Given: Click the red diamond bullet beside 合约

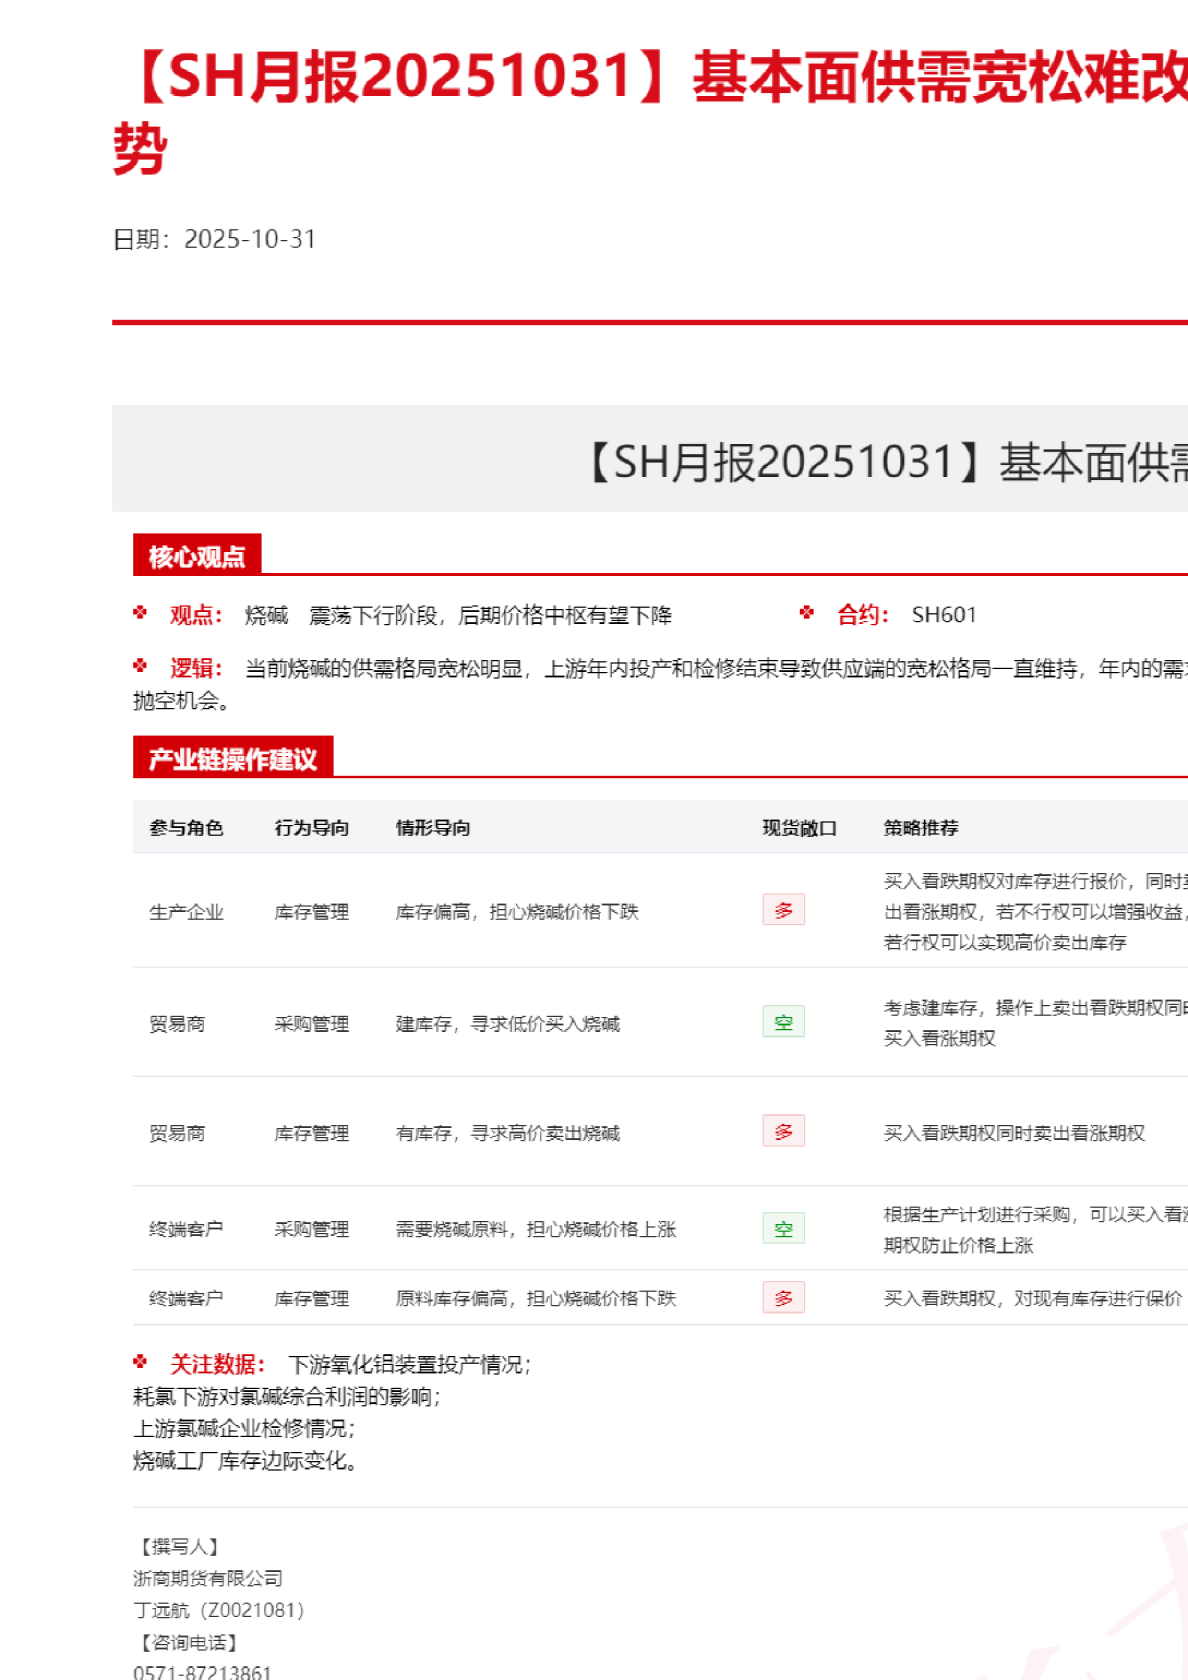Looking at the screenshot, I should click(807, 613).
